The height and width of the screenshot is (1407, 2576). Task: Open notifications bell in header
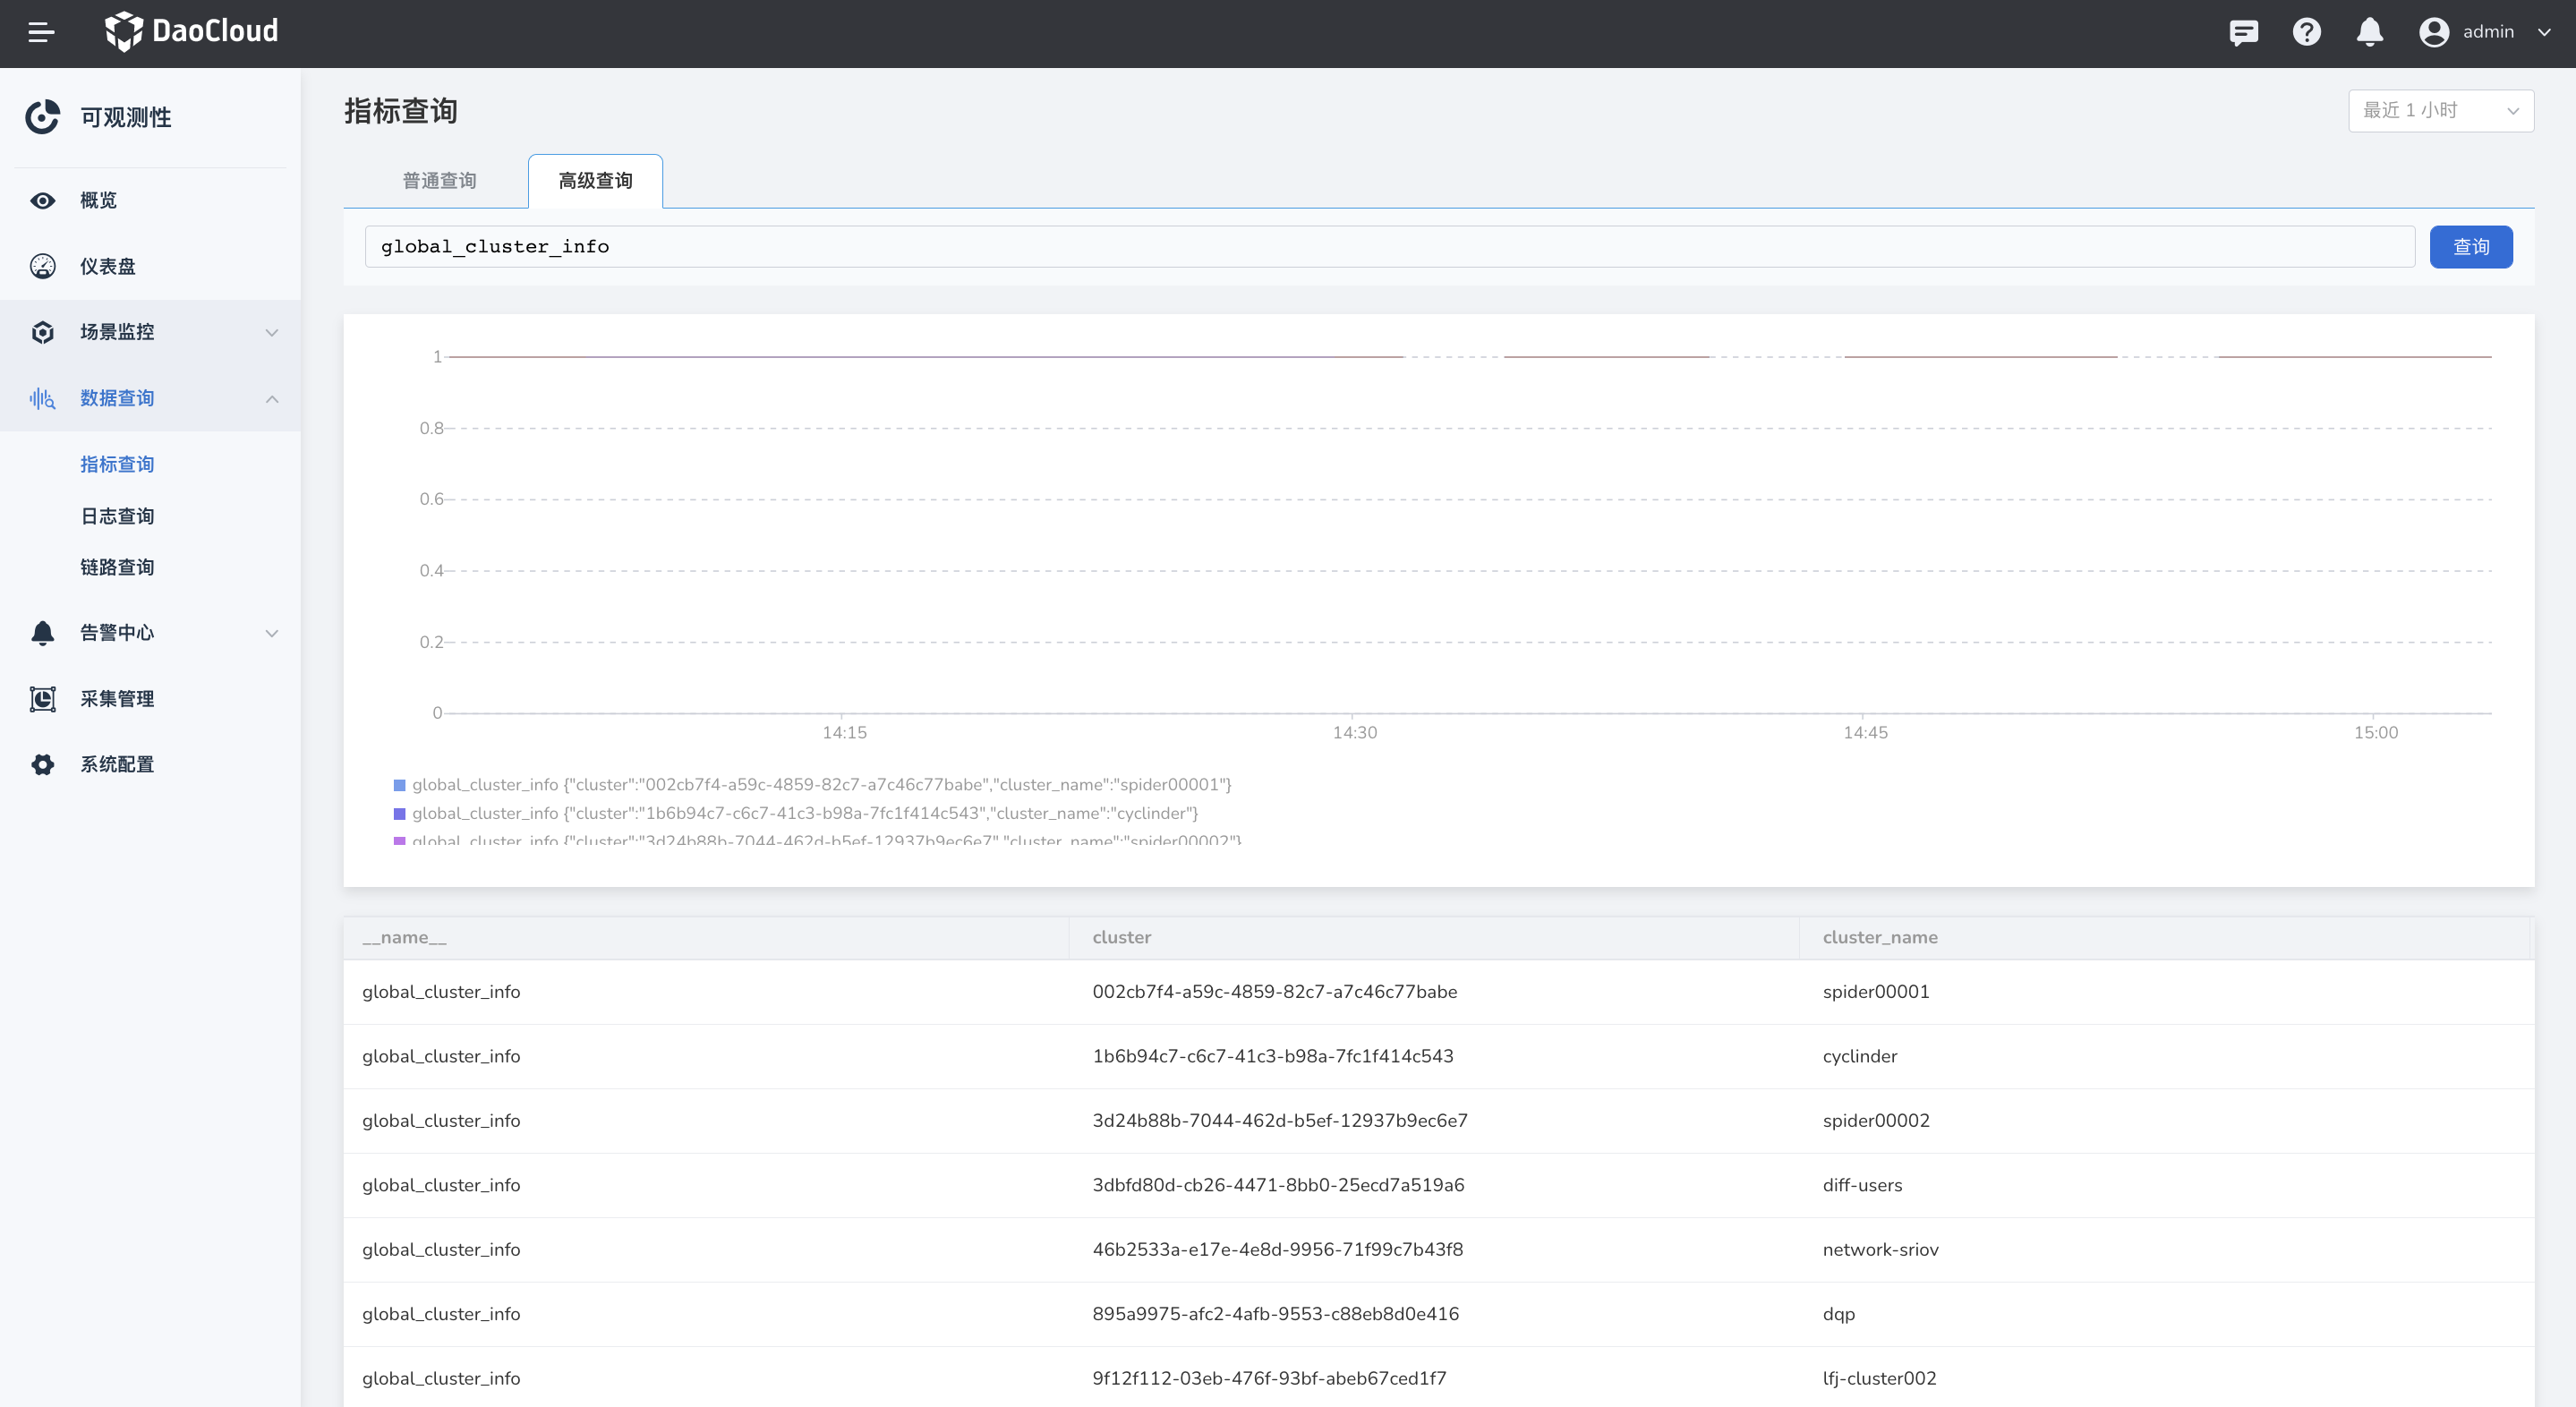point(2369,32)
